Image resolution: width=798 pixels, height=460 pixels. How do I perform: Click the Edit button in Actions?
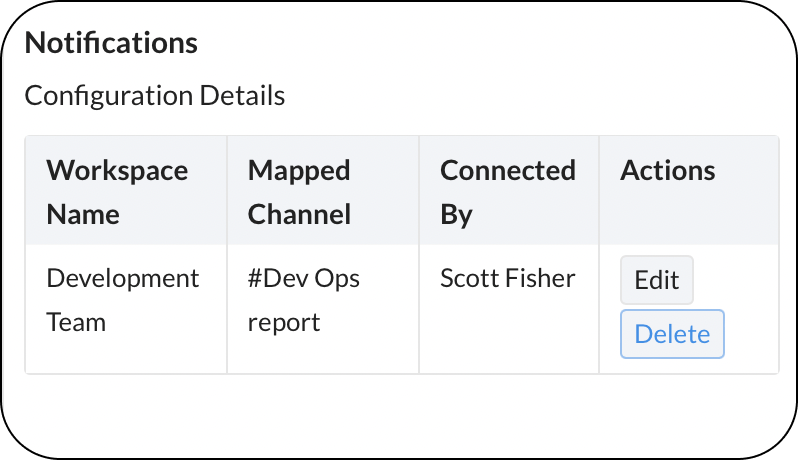[657, 280]
